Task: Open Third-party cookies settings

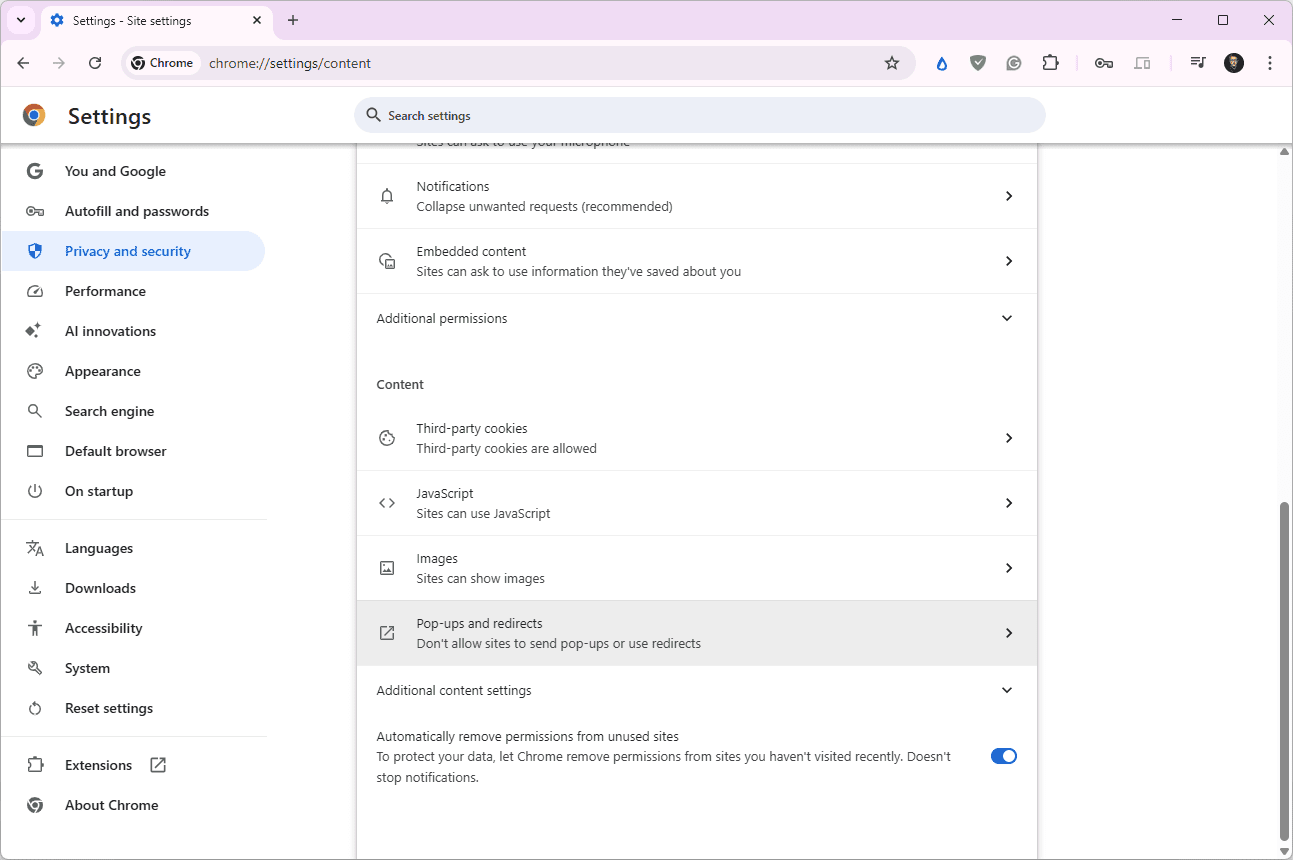Action: 696,438
